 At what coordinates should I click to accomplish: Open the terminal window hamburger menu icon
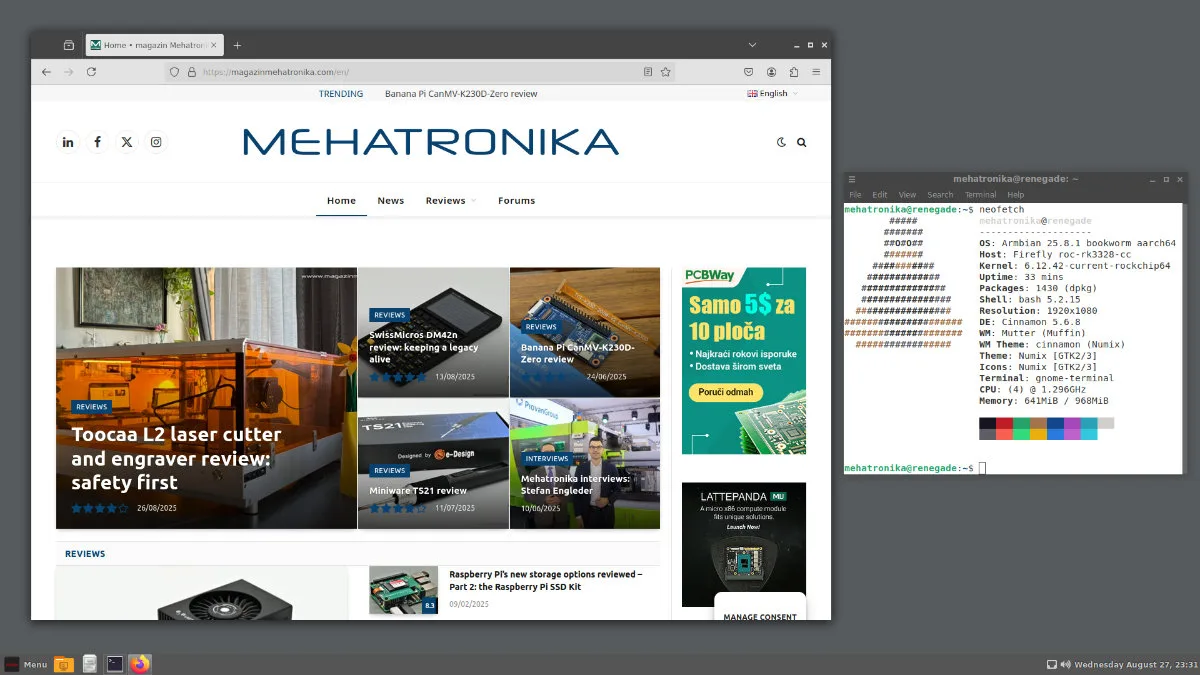pyautogui.click(x=852, y=179)
